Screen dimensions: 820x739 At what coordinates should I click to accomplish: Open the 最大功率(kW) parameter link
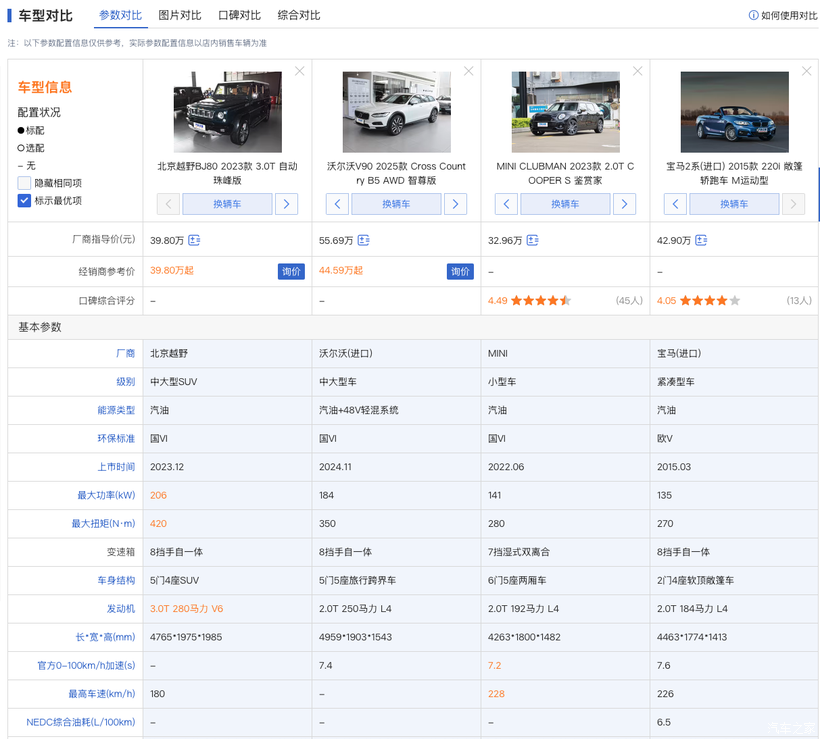tap(103, 495)
